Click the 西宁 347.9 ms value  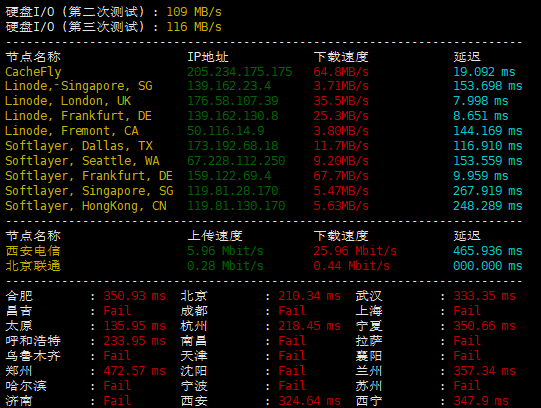point(481,401)
